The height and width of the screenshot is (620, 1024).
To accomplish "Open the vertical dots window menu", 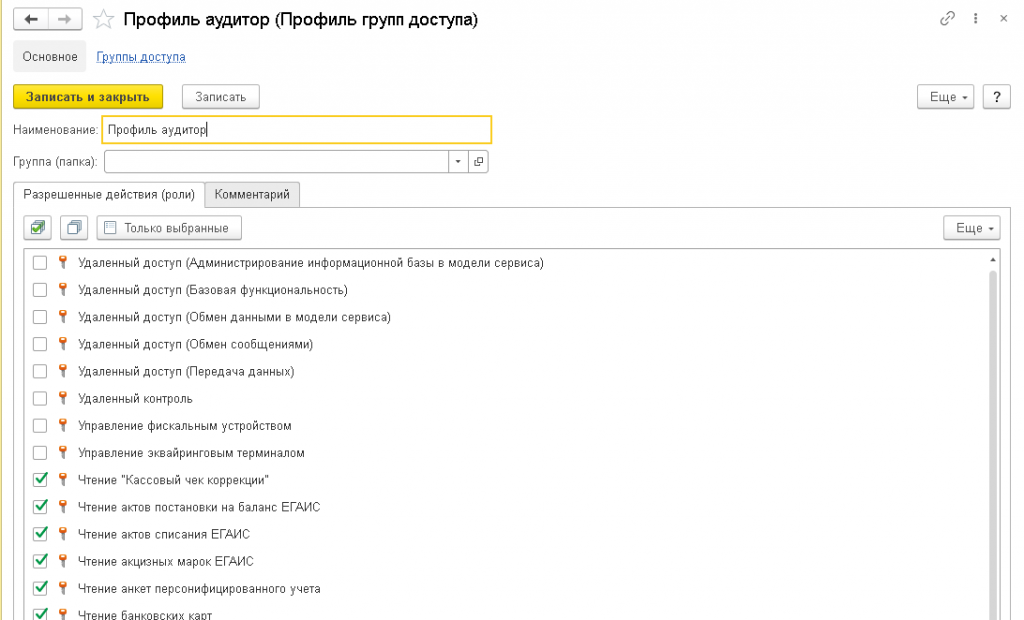I will point(972,19).
